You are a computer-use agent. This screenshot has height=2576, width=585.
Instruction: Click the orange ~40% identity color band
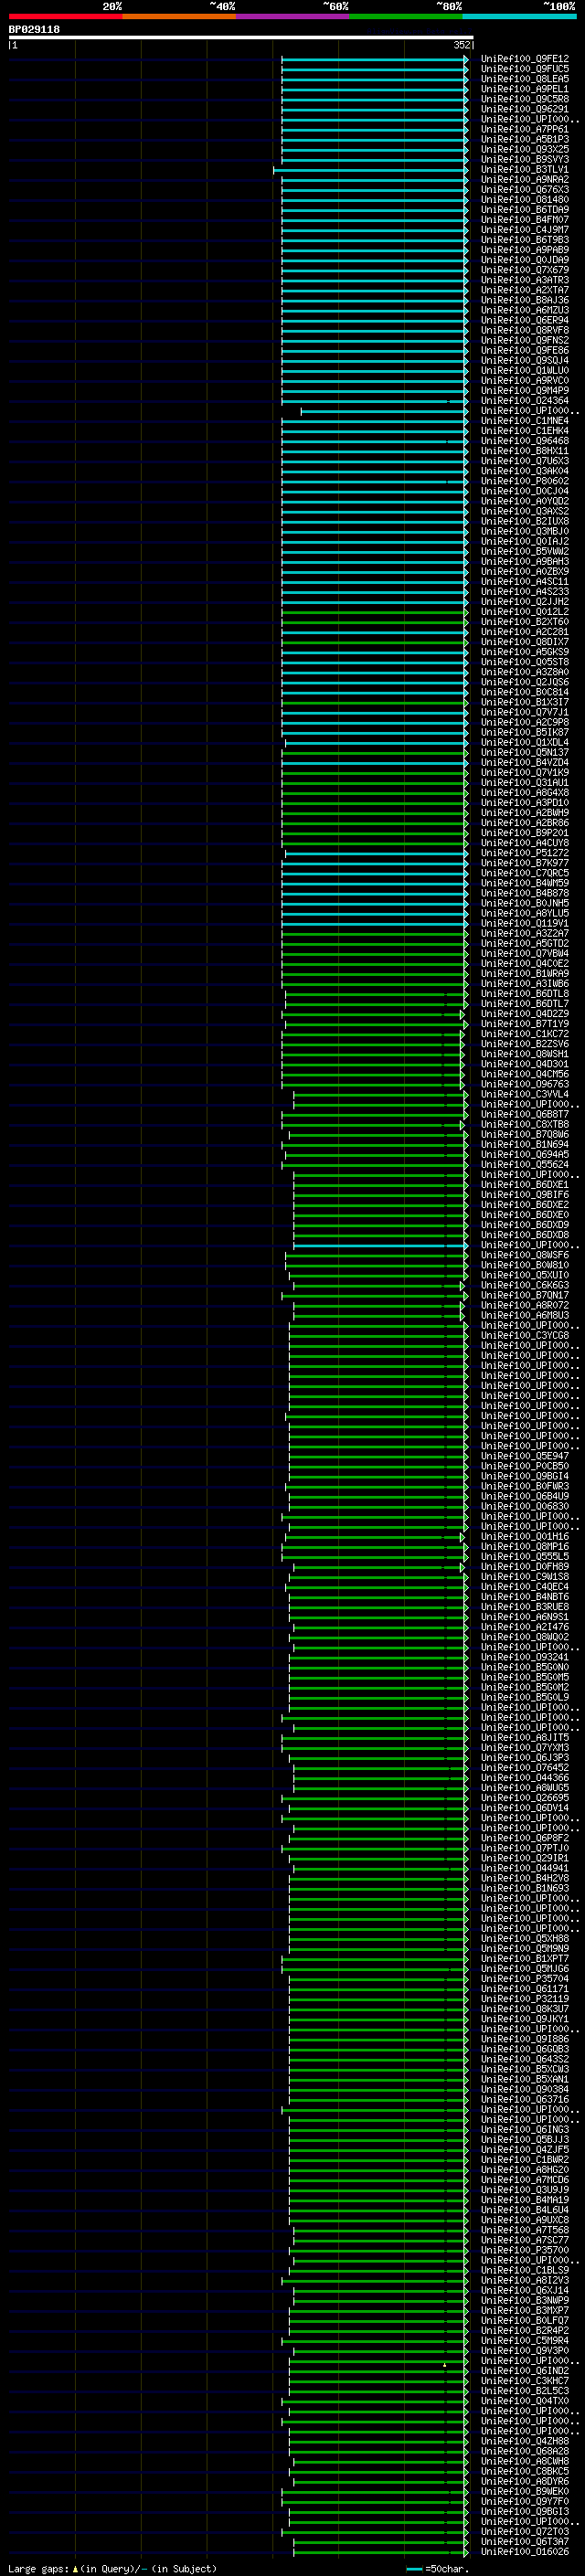[179, 16]
